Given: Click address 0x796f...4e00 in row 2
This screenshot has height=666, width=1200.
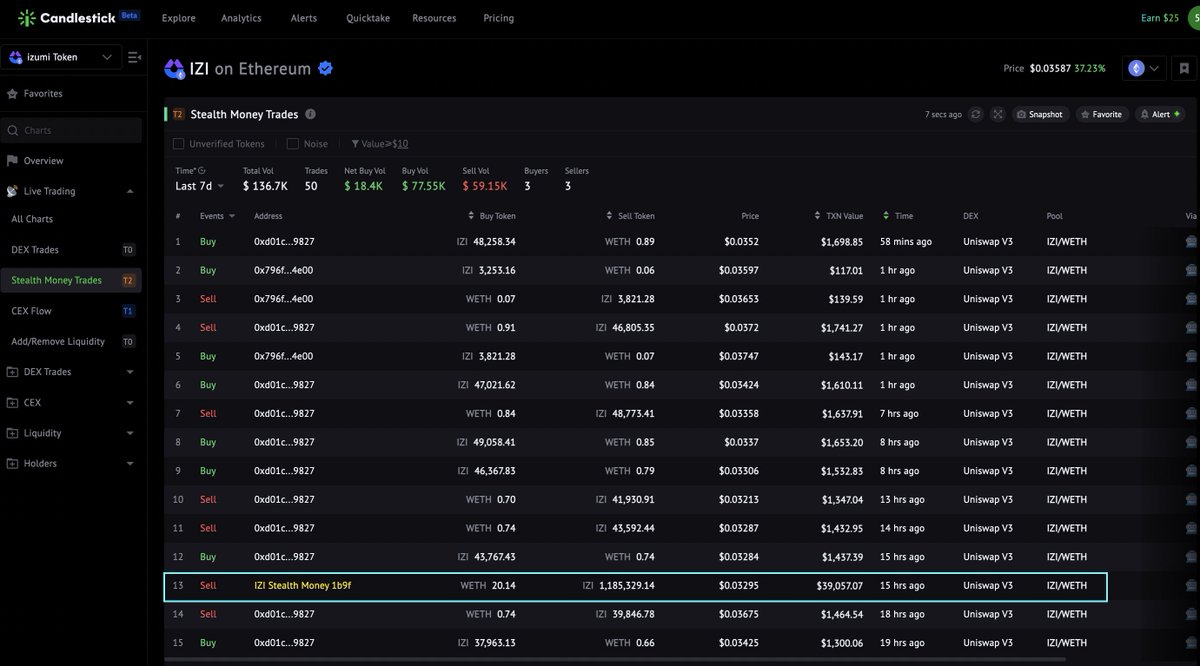Looking at the screenshot, I should pyautogui.click(x=284, y=270).
